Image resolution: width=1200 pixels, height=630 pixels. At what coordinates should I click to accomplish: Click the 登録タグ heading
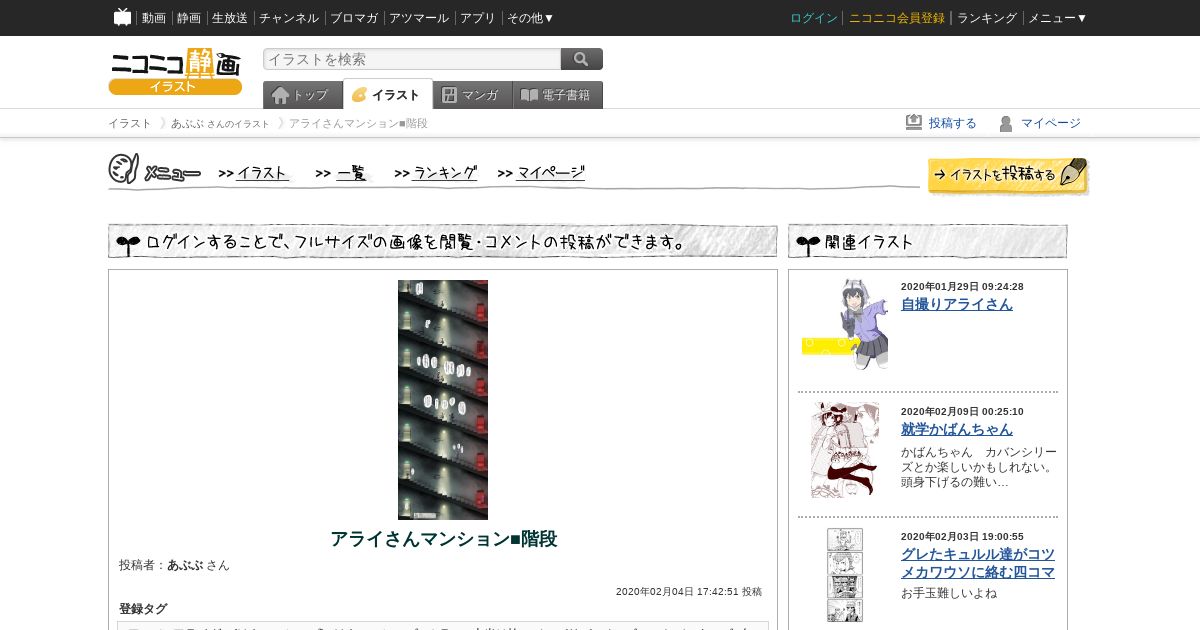143,609
